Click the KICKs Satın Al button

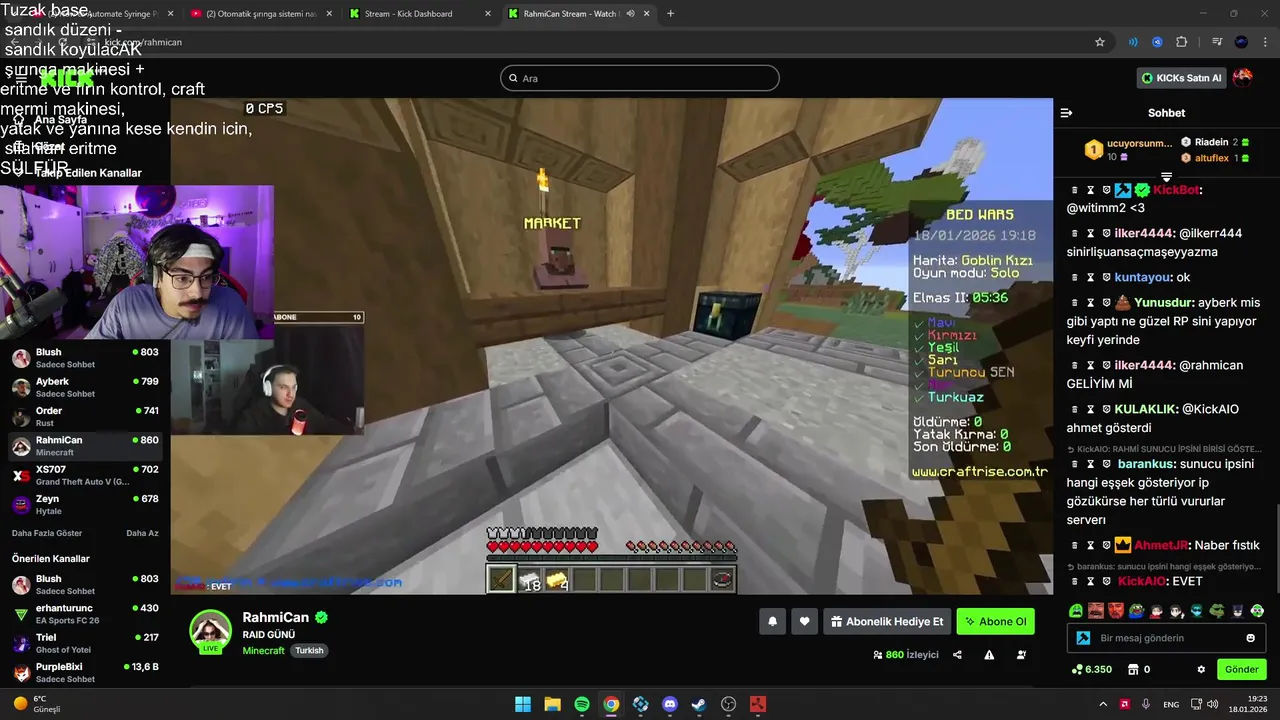click(x=1181, y=78)
